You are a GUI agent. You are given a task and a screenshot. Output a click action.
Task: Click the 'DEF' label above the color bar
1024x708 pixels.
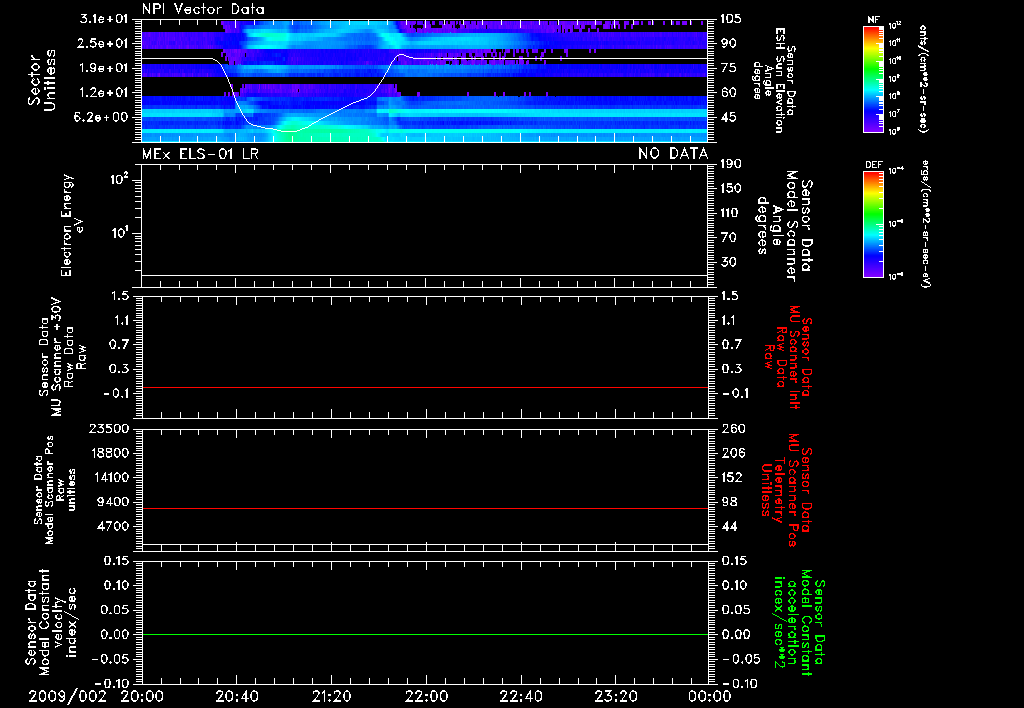(873, 165)
